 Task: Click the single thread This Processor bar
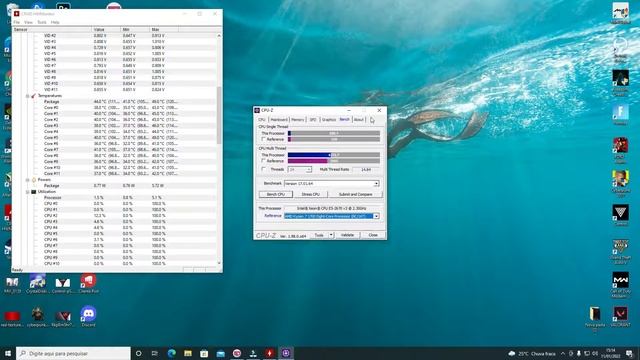tap(334, 133)
